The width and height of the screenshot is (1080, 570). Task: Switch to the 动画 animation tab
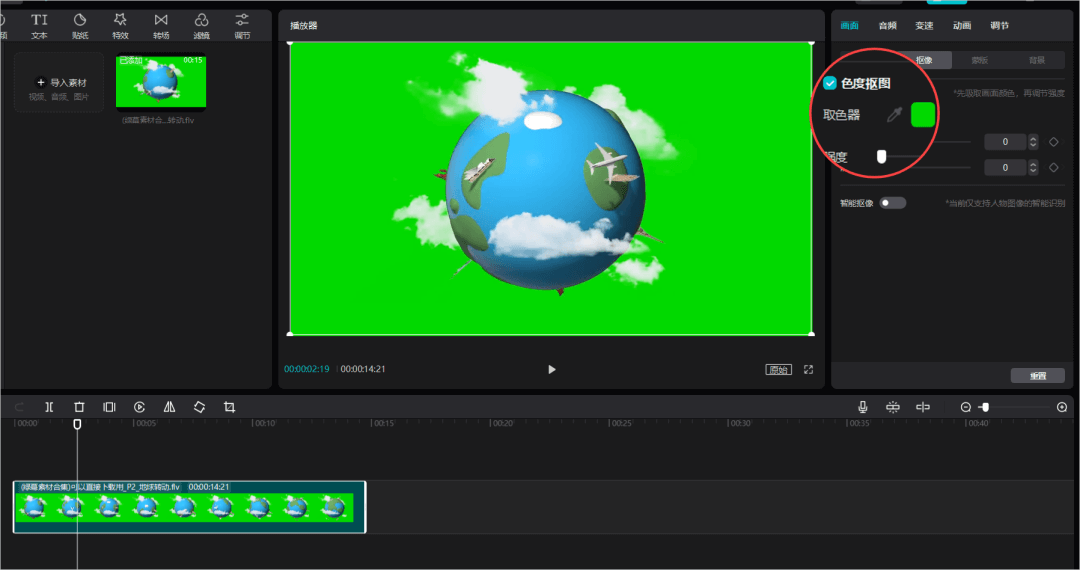[x=962, y=25]
